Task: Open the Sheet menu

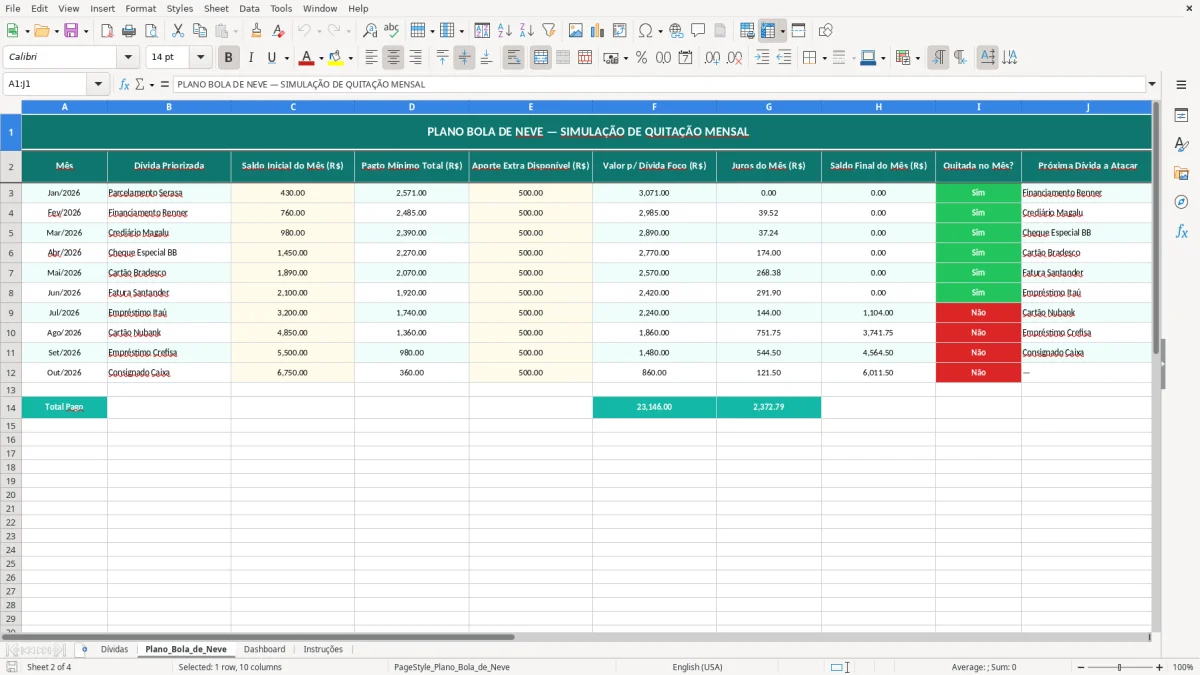Action: 216,8
